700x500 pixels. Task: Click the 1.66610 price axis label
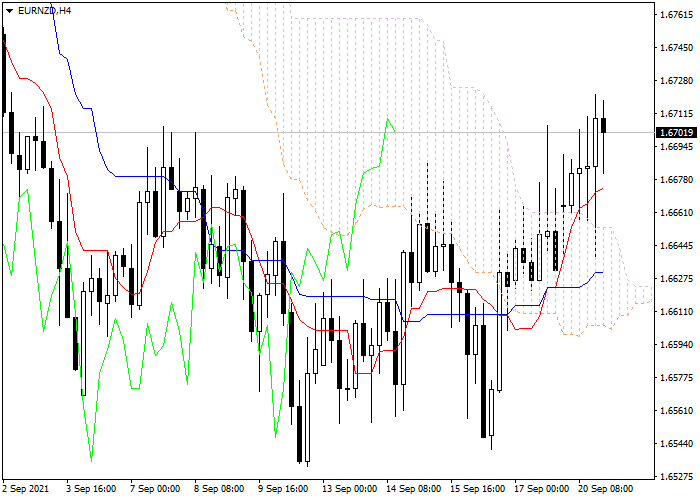click(676, 212)
